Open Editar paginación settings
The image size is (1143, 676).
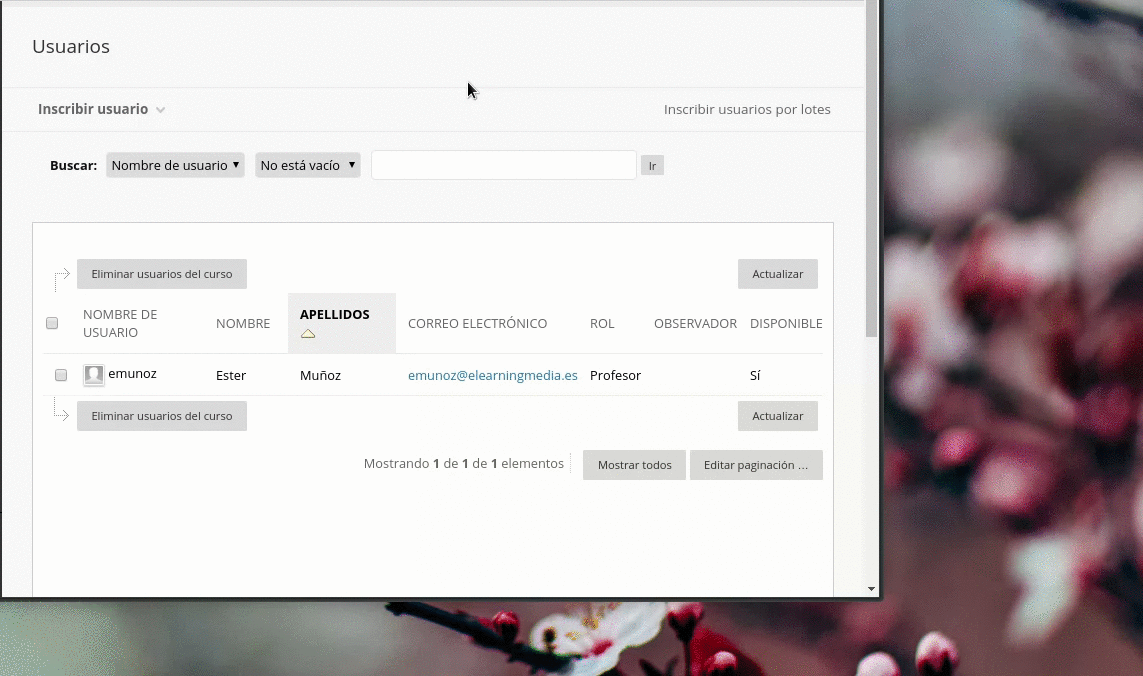click(755, 465)
